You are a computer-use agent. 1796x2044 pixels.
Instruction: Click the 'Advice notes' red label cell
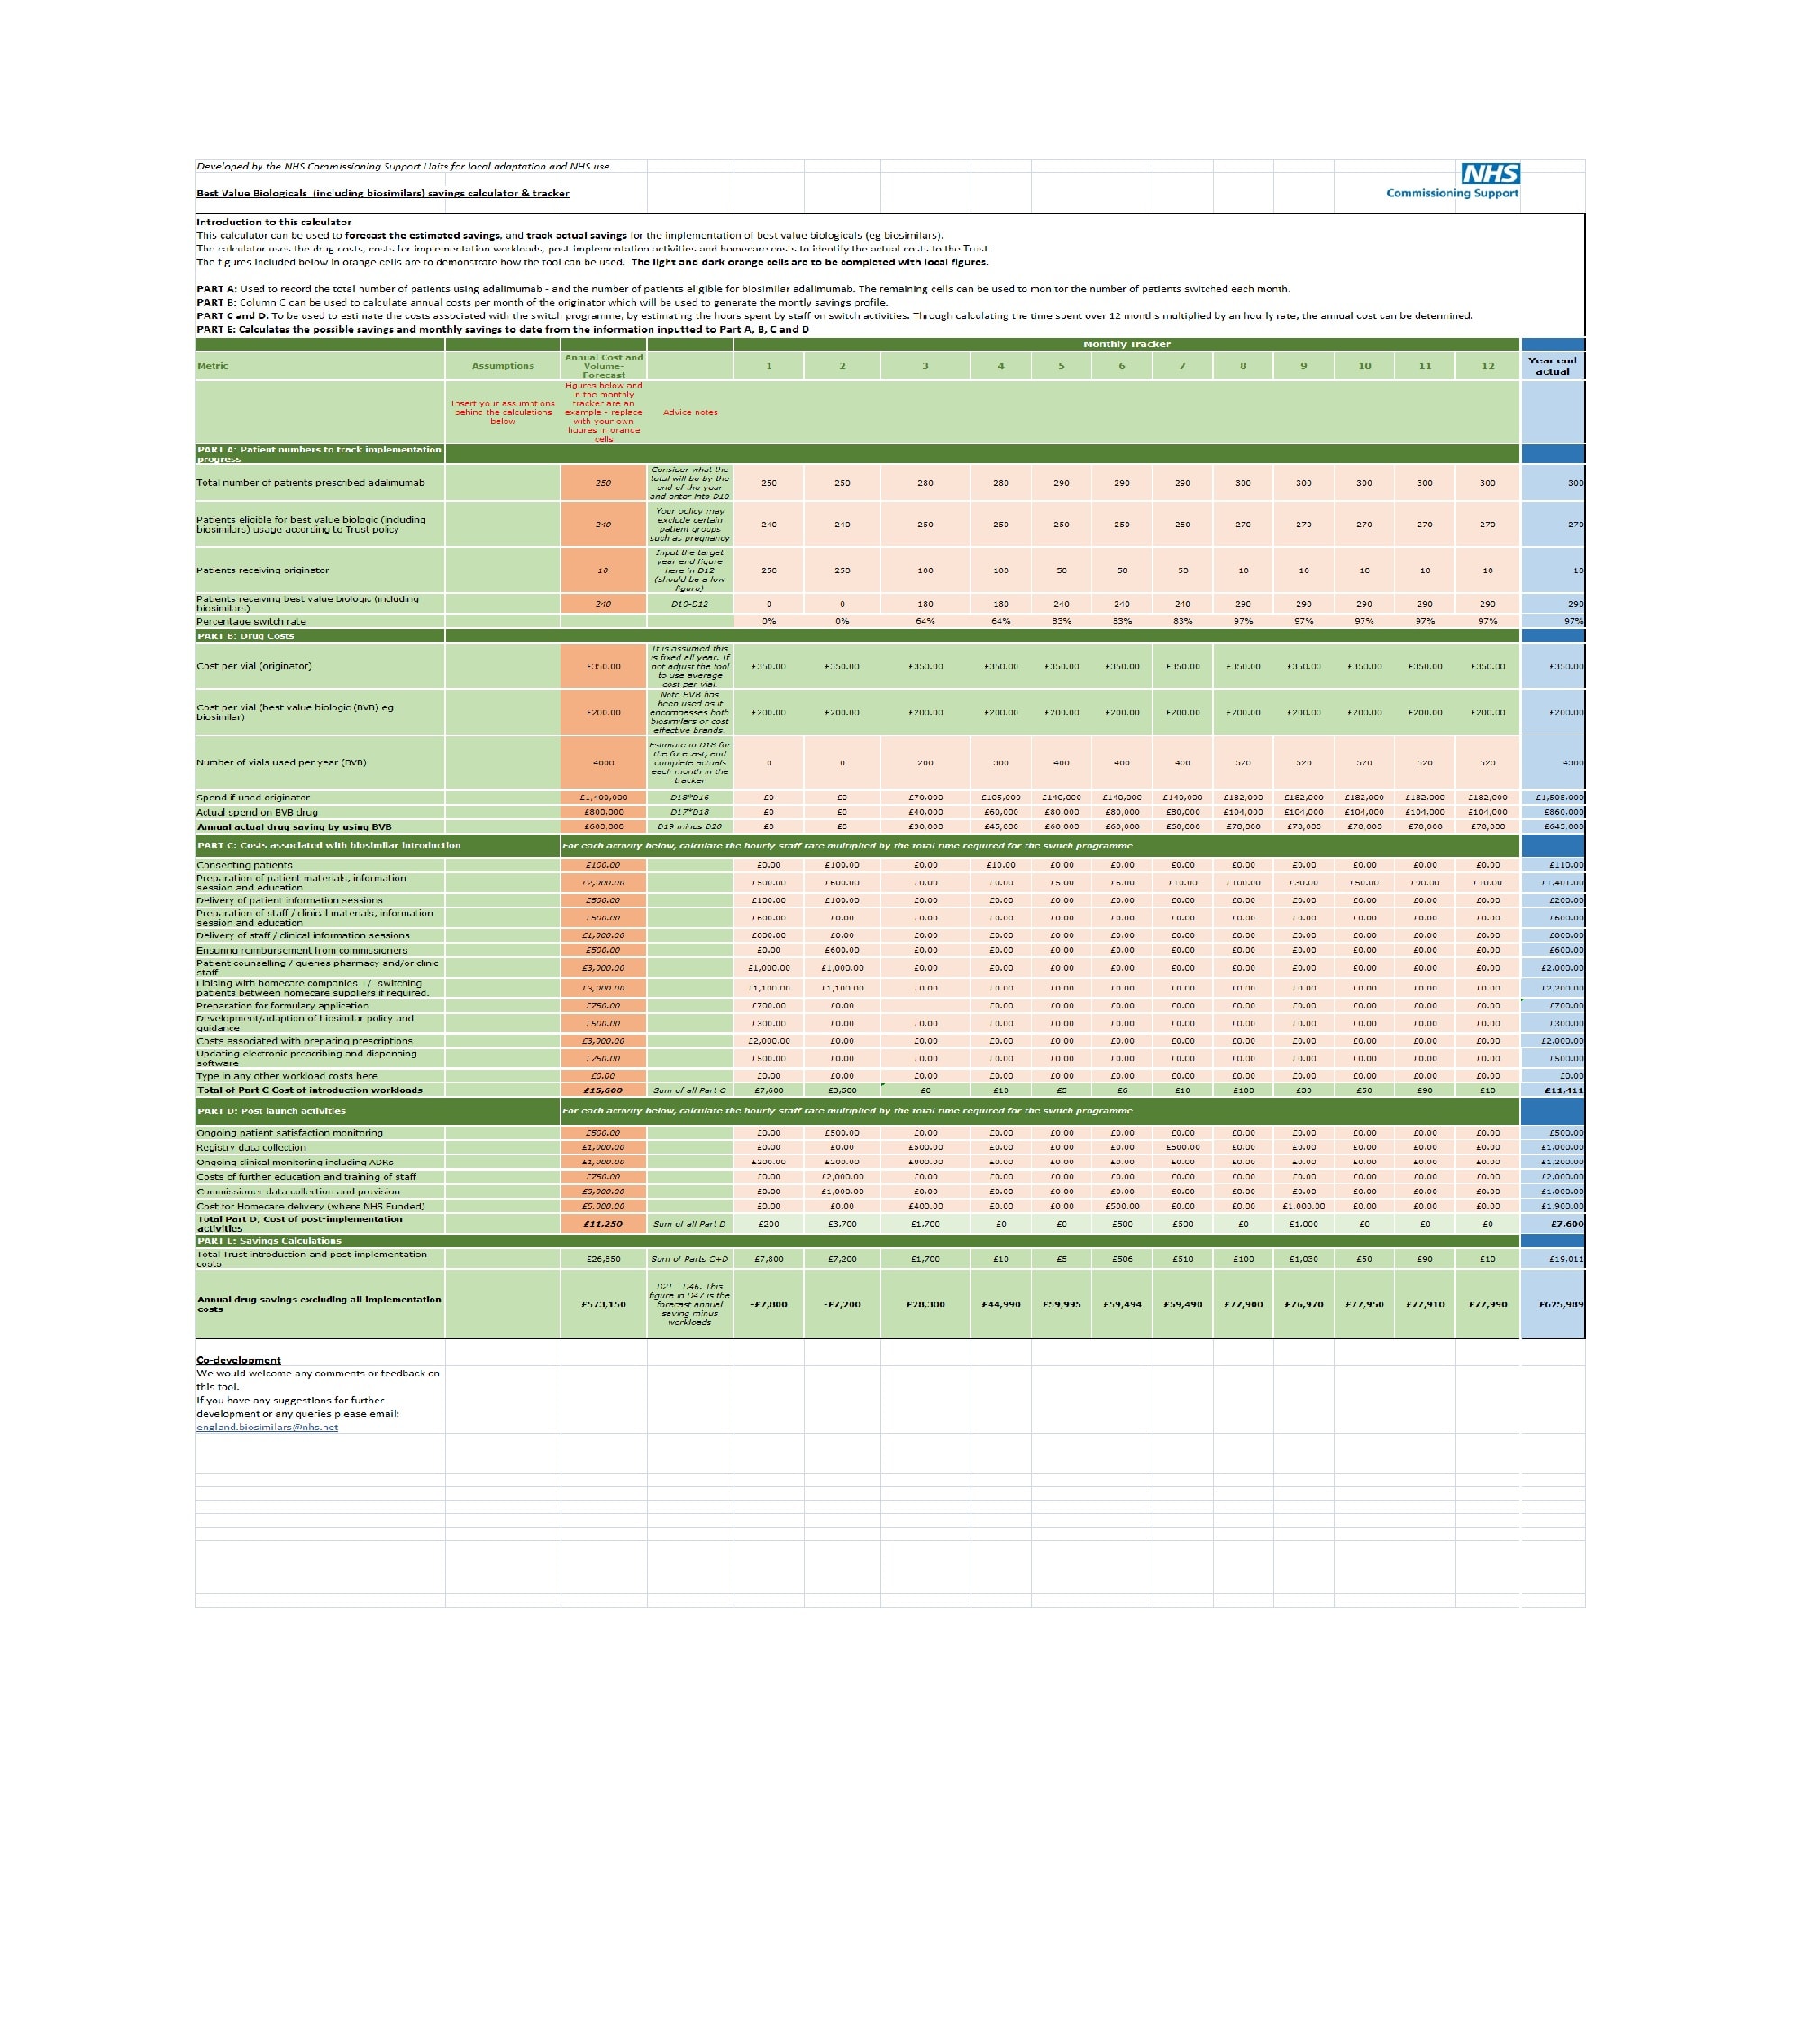[690, 412]
